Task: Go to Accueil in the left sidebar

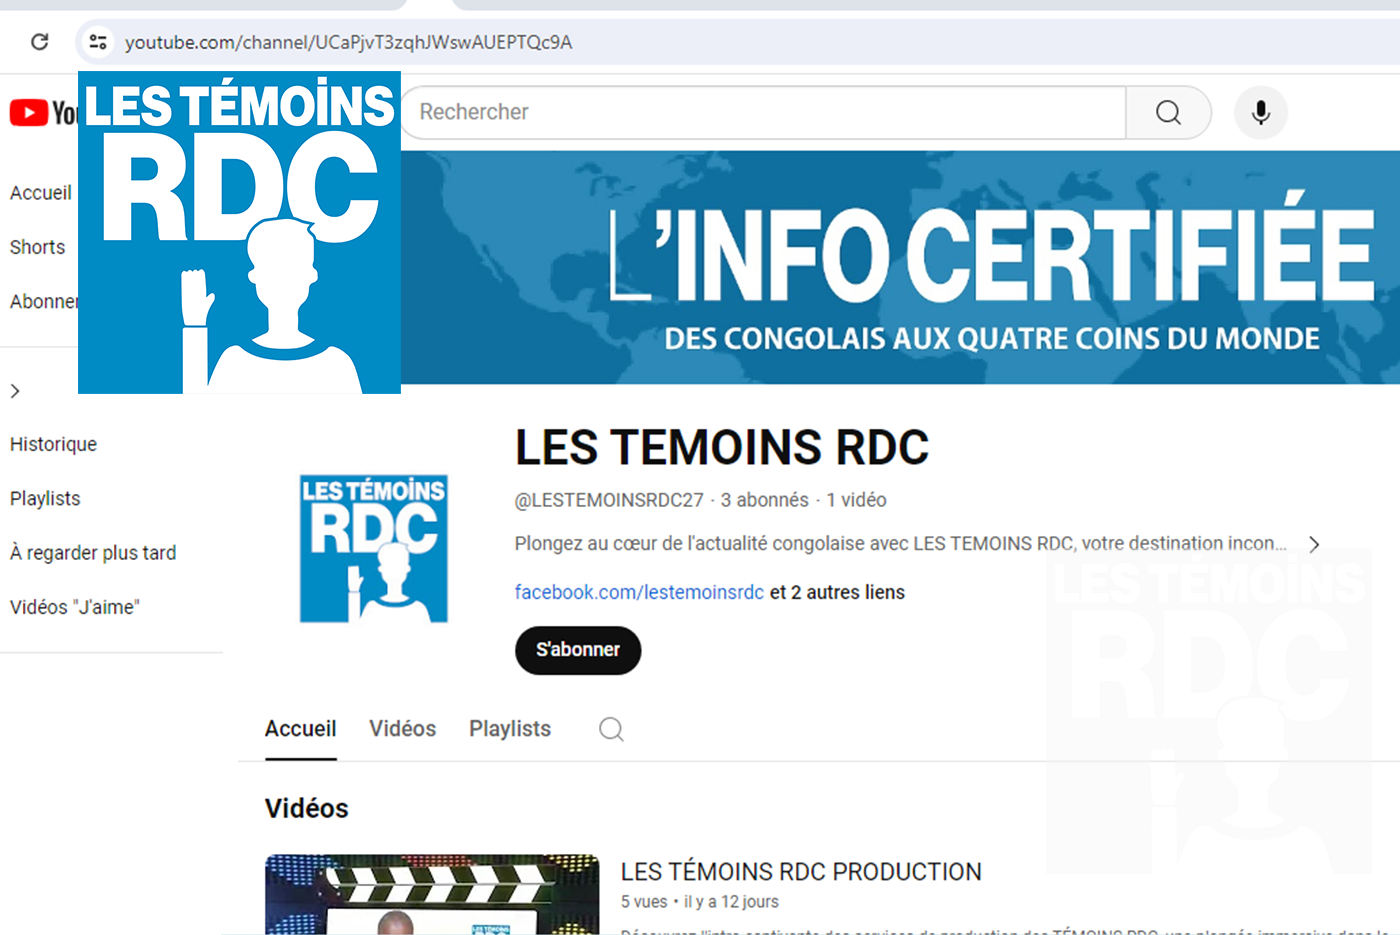Action: [x=41, y=193]
